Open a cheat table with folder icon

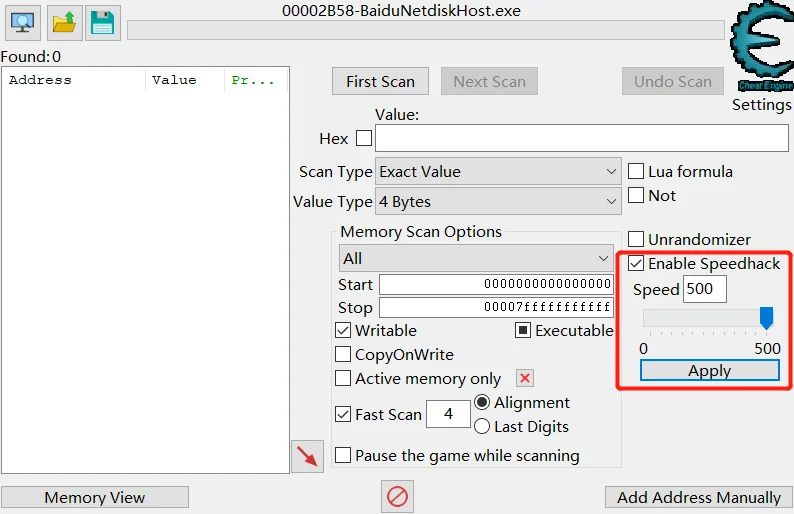tap(64, 23)
